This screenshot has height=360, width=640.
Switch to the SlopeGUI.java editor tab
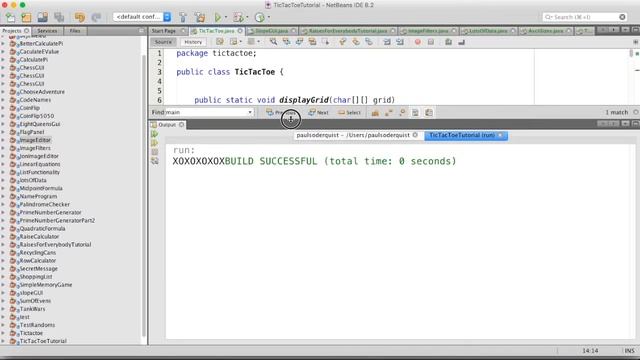point(271,31)
